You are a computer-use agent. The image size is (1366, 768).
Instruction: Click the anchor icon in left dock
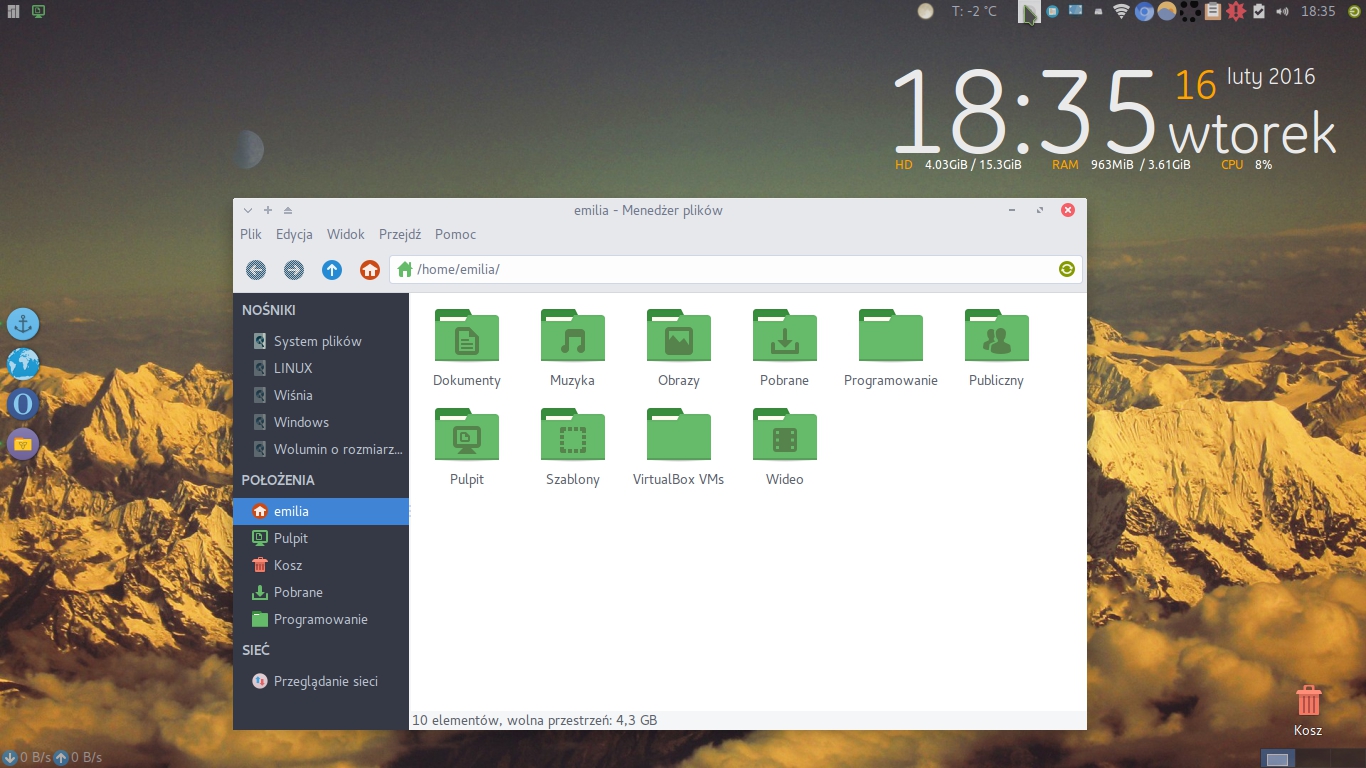point(23,324)
